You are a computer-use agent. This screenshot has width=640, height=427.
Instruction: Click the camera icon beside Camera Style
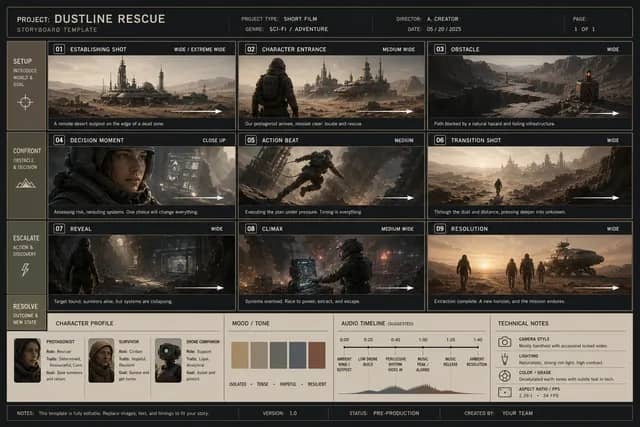(x=504, y=342)
